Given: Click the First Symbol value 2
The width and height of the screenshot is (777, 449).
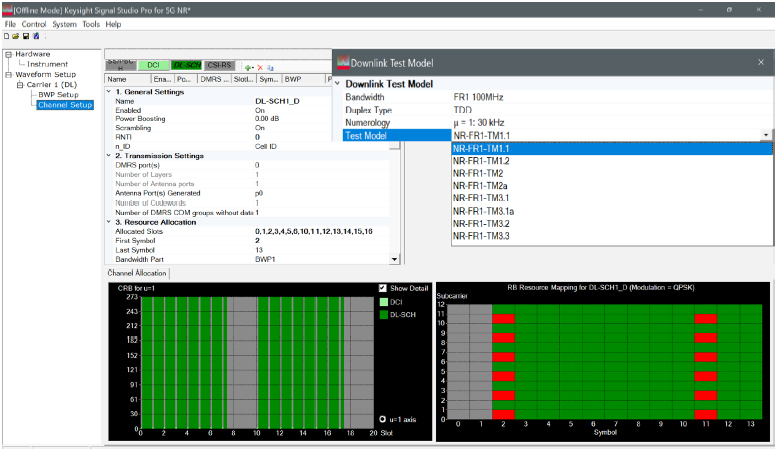Looking at the screenshot, I should (257, 240).
